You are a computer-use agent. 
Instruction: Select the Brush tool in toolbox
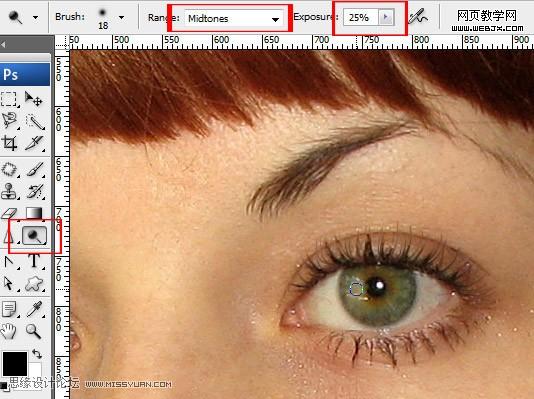(35, 169)
